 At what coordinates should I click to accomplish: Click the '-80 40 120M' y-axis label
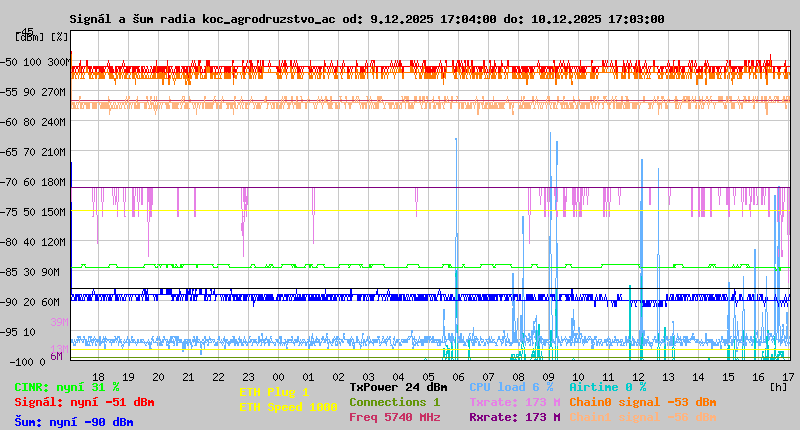tap(34, 242)
